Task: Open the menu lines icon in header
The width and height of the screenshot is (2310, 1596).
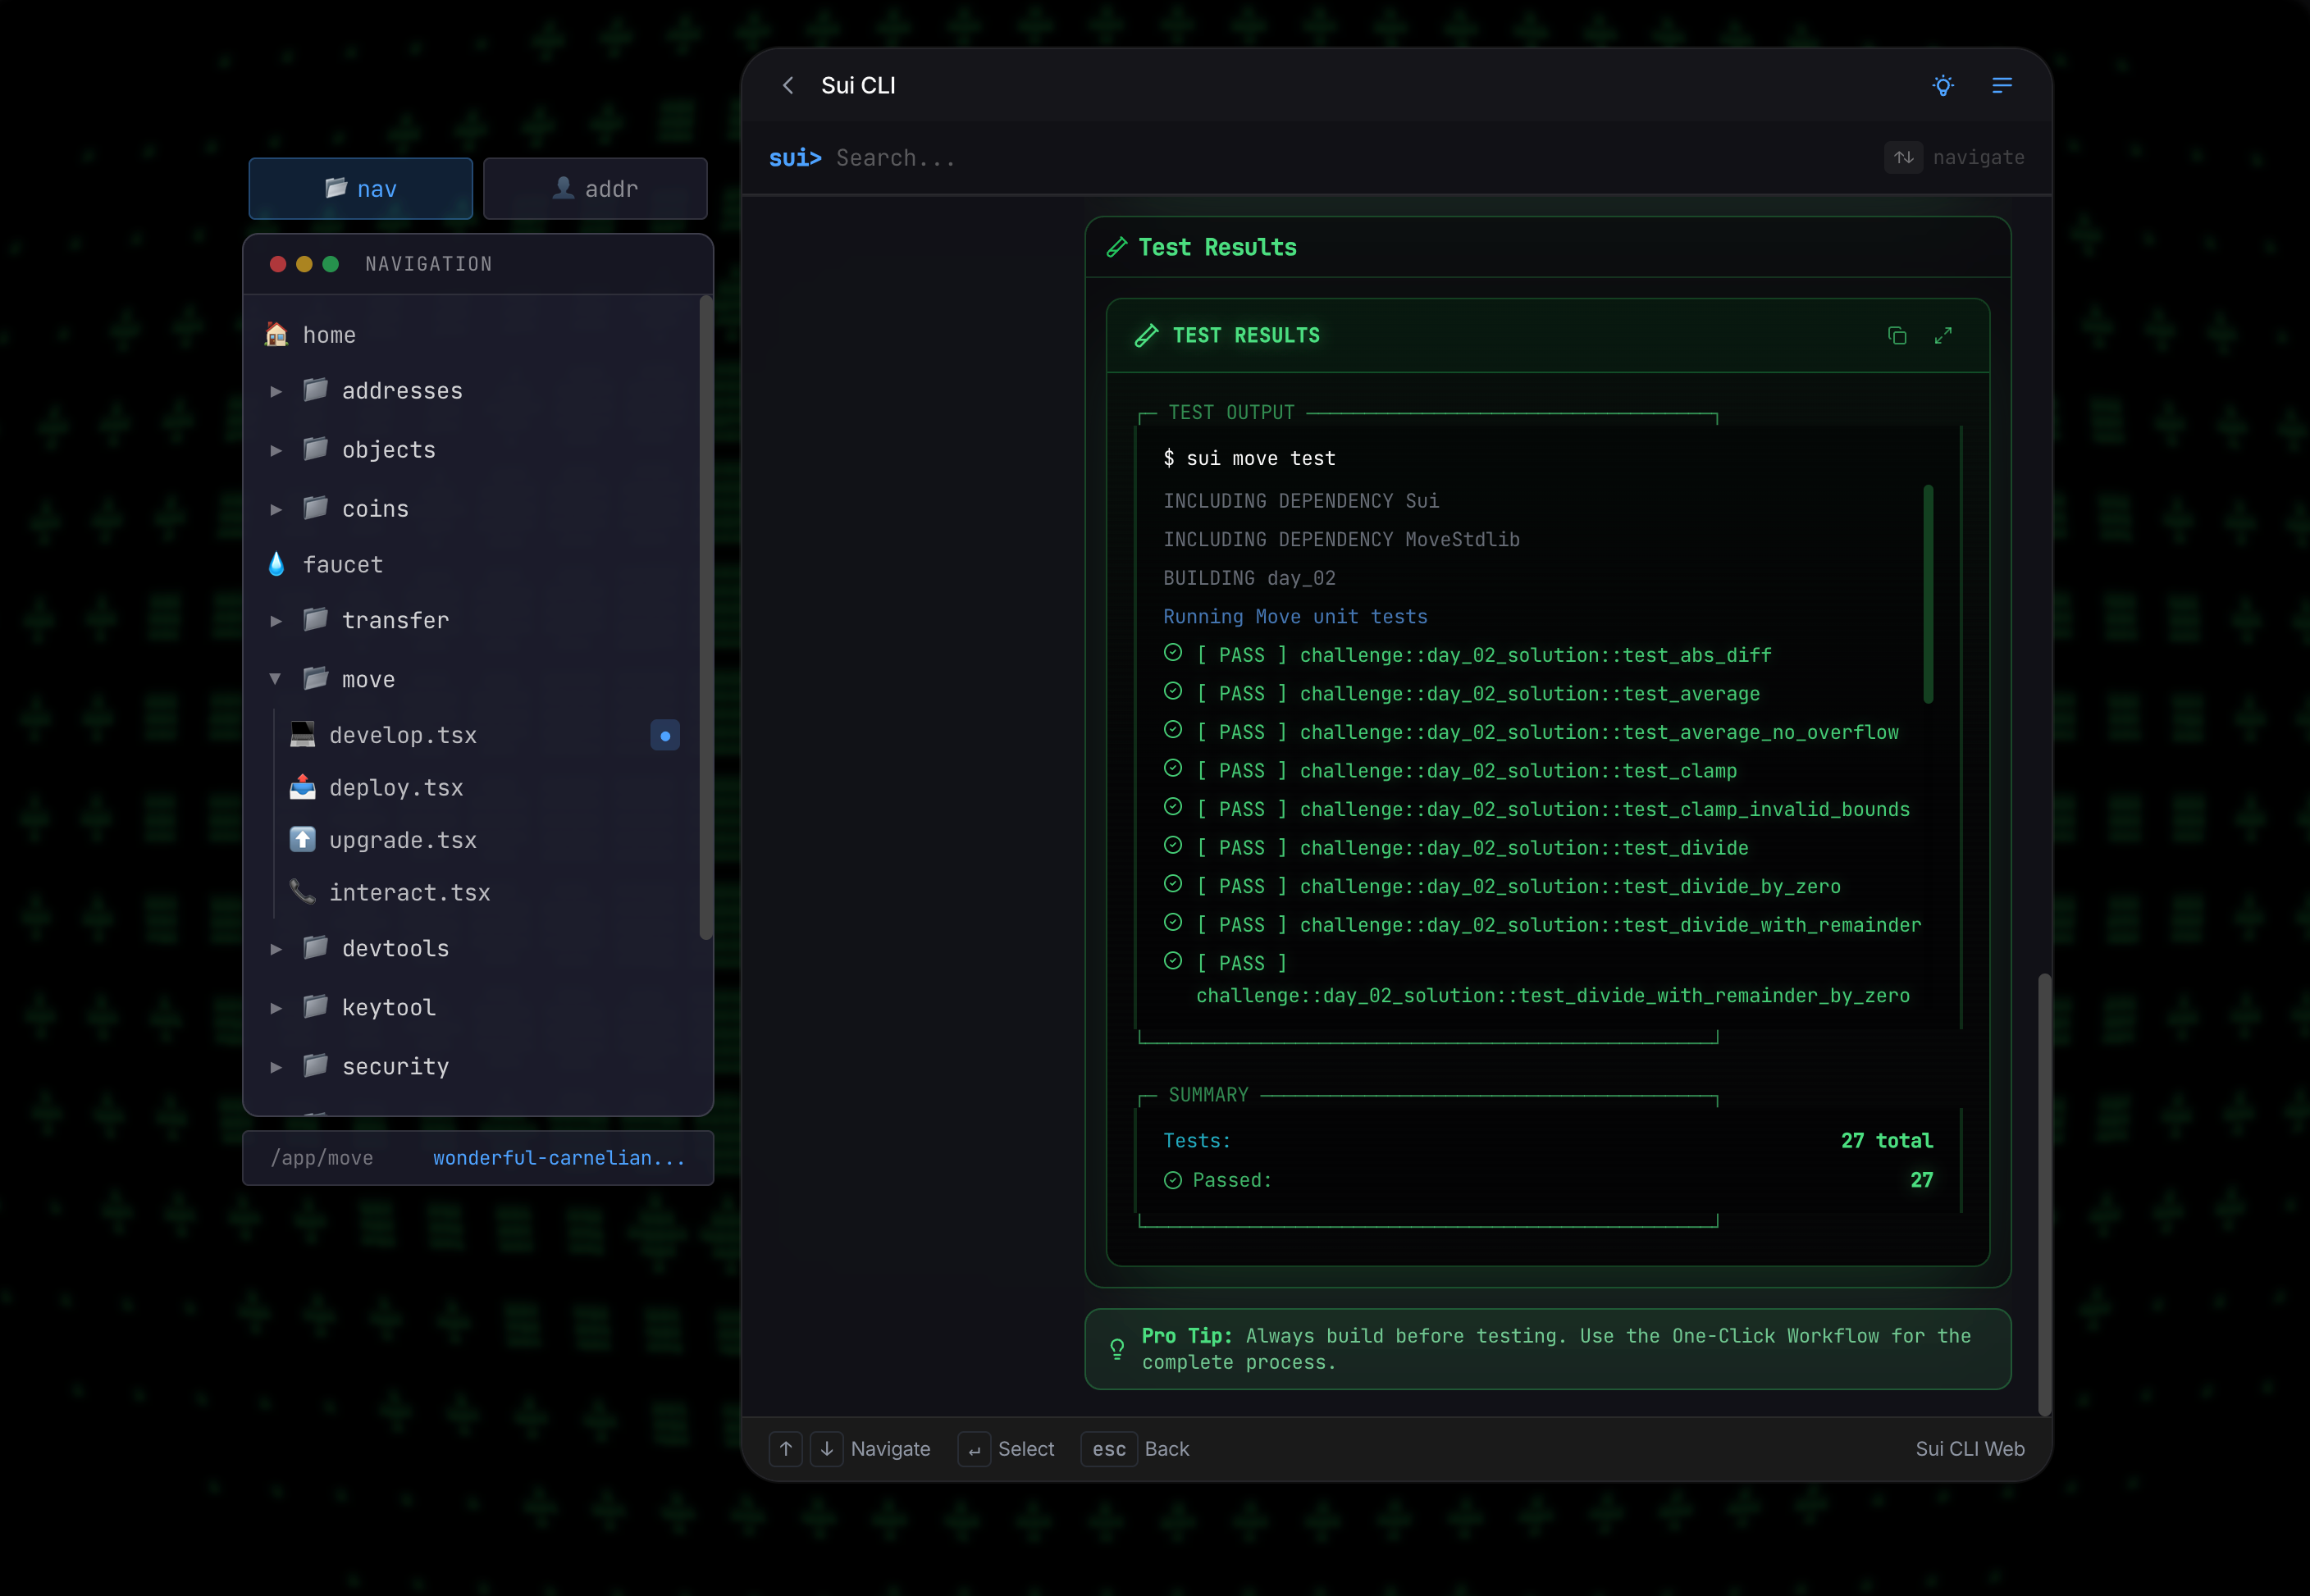Action: [2001, 86]
